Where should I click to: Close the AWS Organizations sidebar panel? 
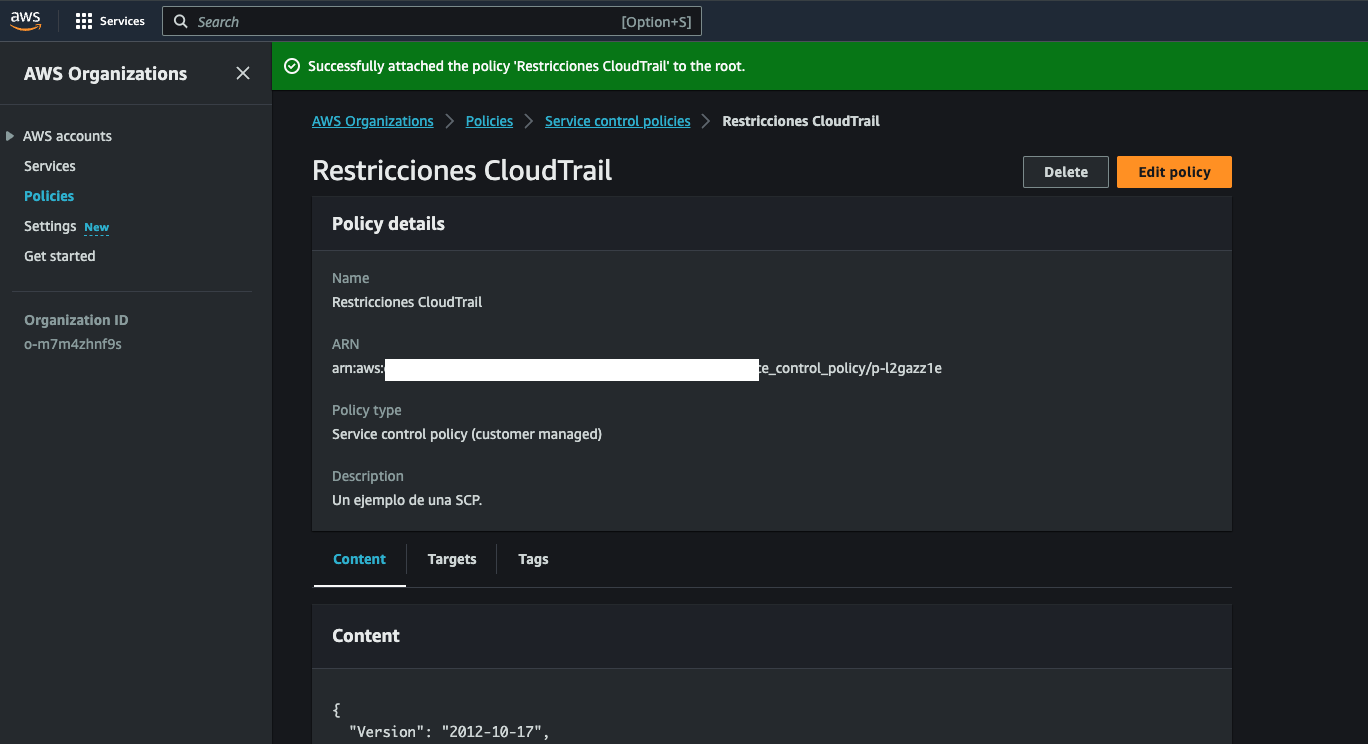coord(243,73)
